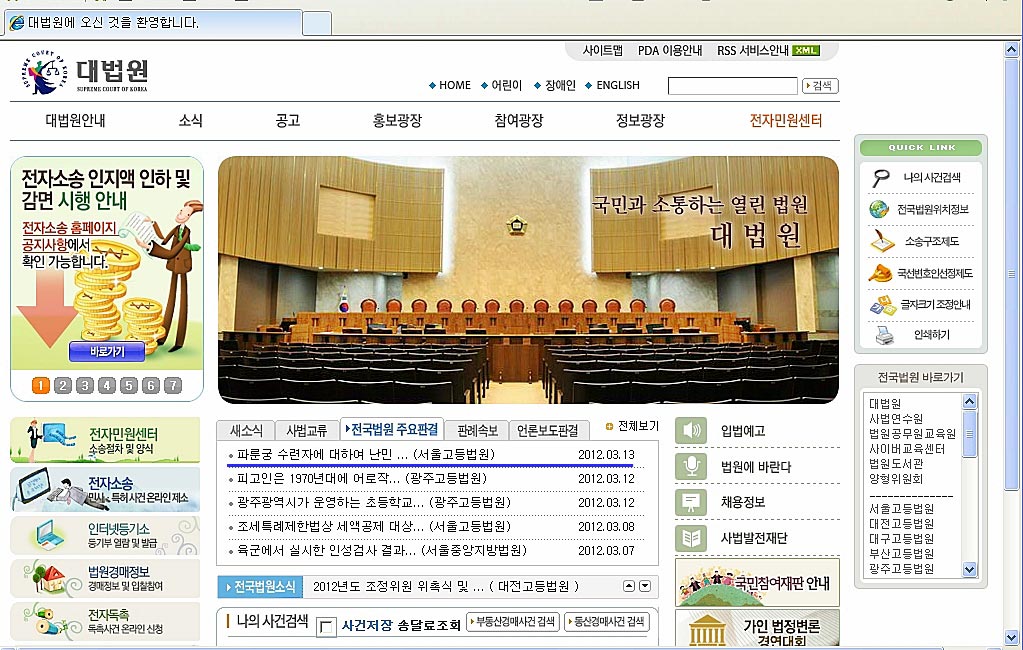
Task: Check the 사건저장 checkbox
Action: click(x=326, y=627)
